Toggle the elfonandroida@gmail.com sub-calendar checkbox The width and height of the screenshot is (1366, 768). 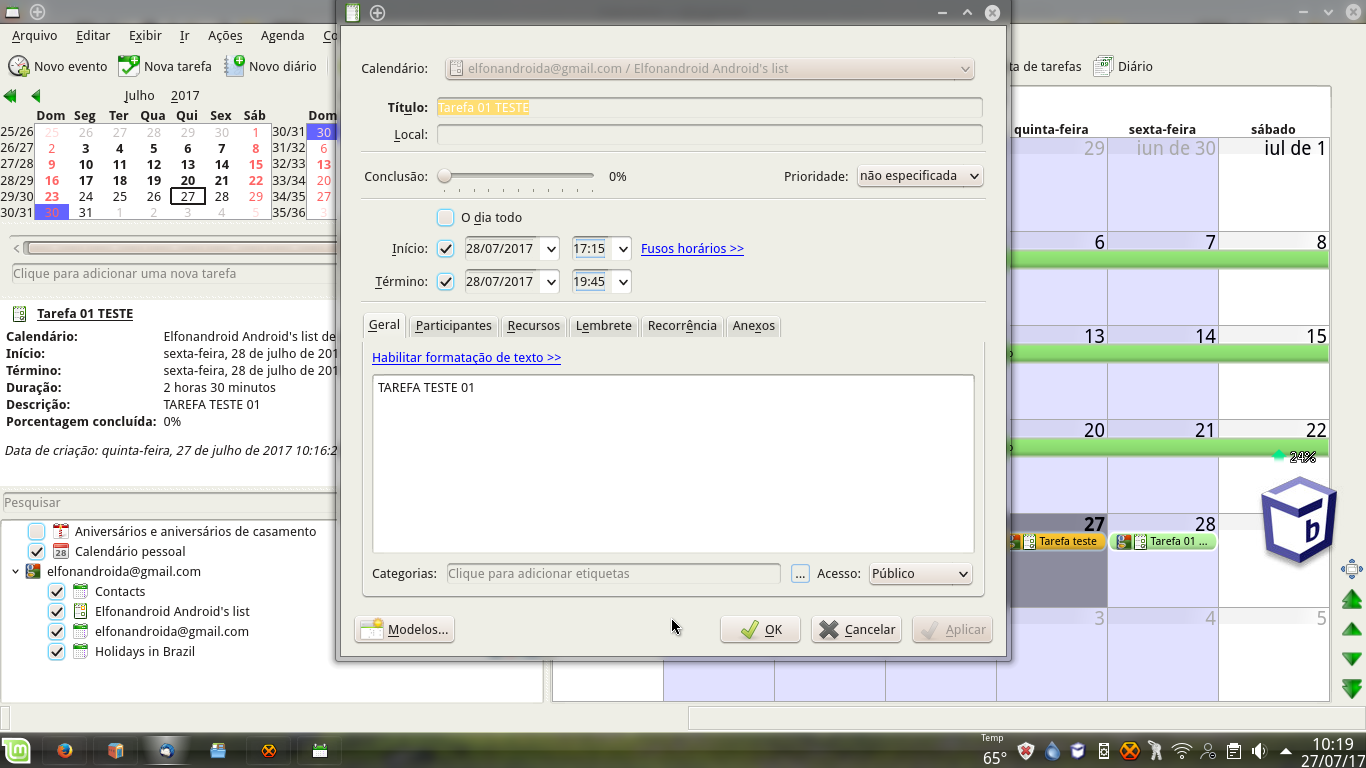click(57, 632)
